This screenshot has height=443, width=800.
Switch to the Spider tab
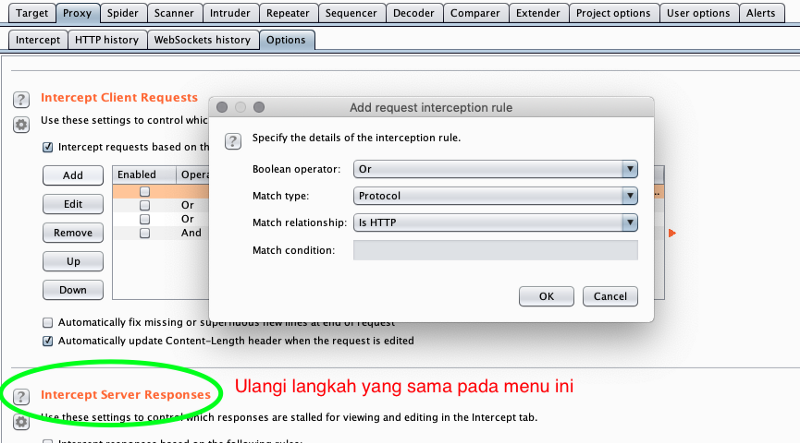point(122,13)
